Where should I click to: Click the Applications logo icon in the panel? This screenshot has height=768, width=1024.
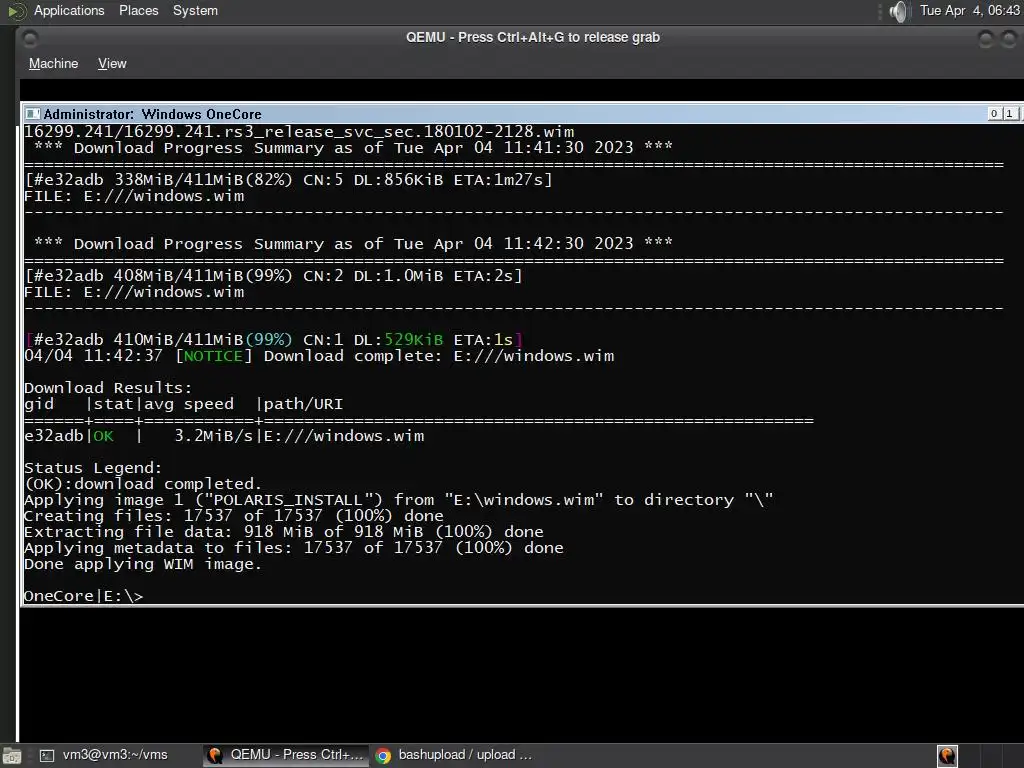(x=16, y=11)
